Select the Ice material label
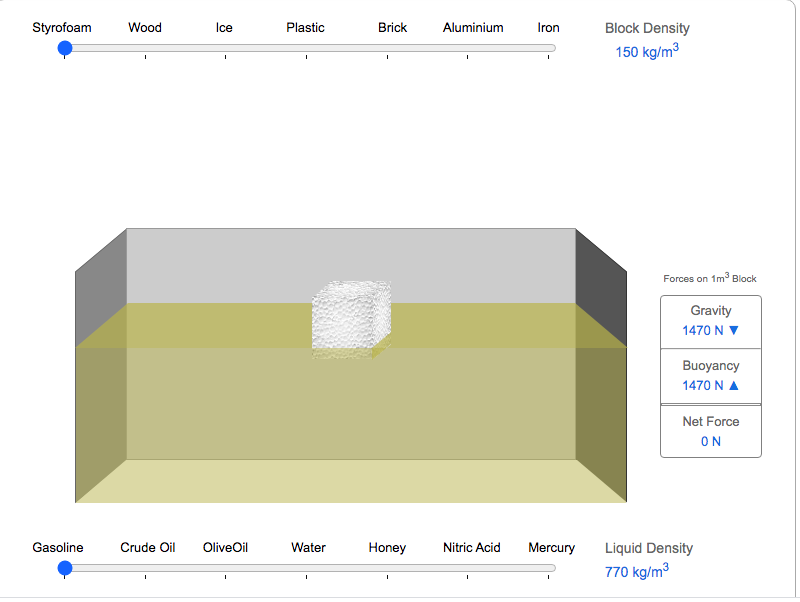This screenshot has width=800, height=602. point(224,28)
